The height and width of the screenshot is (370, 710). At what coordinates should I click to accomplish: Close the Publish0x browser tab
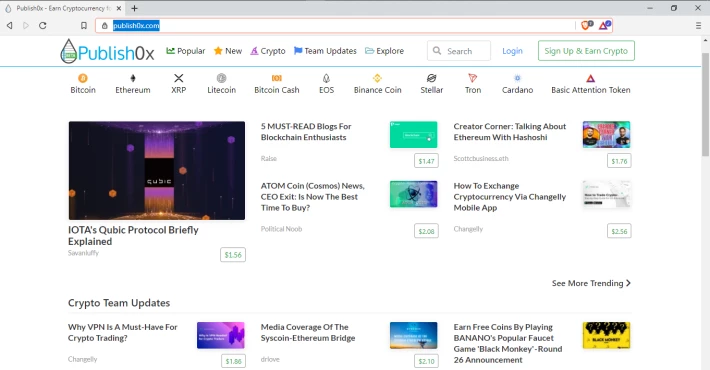click(x=119, y=8)
